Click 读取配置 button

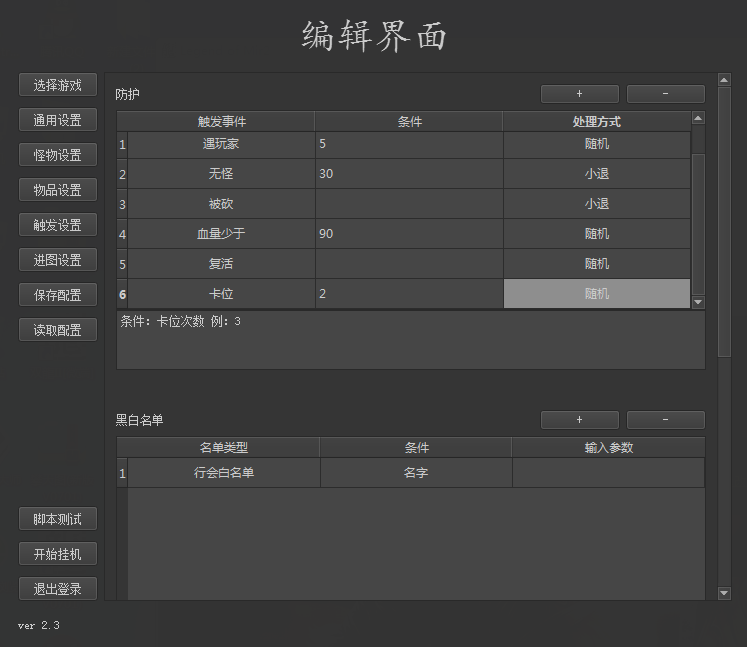click(x=58, y=330)
